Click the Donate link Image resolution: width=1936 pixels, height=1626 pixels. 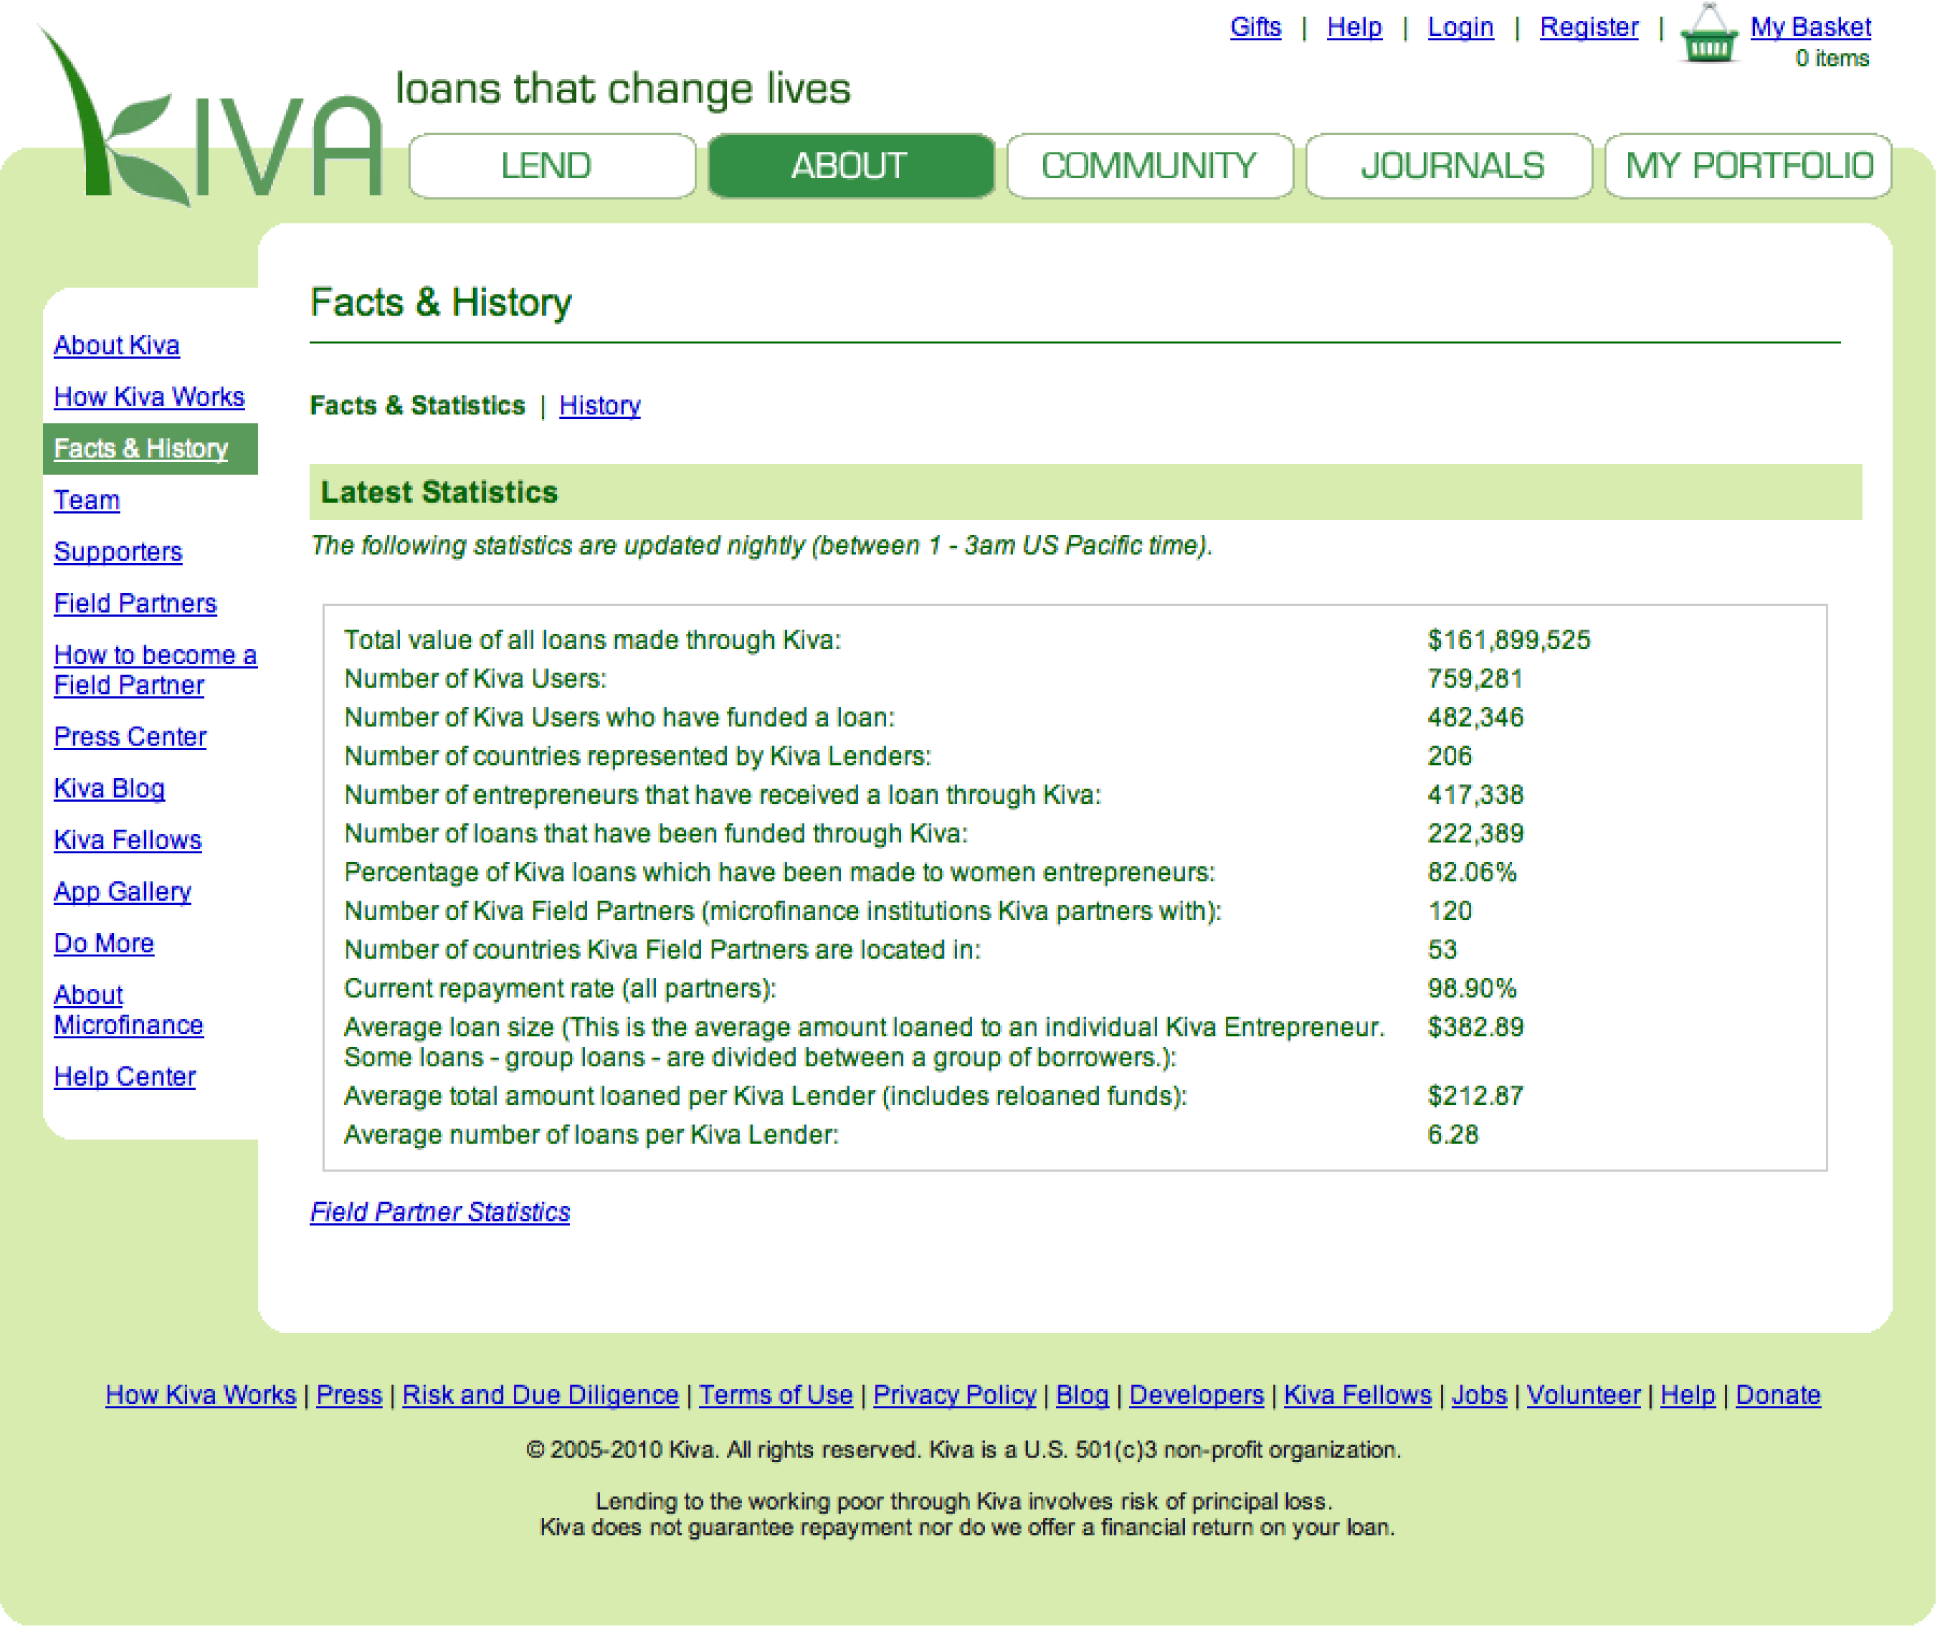1778,1395
